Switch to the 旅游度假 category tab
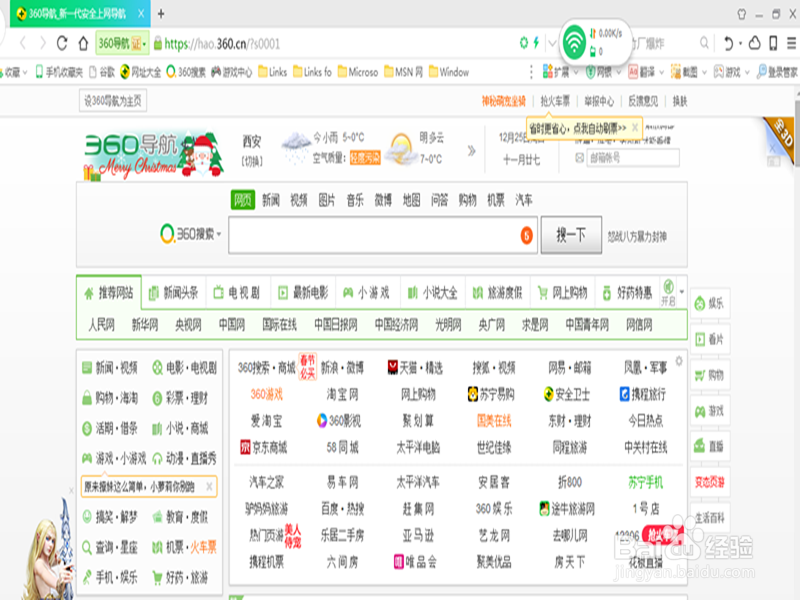Image resolution: width=800 pixels, height=600 pixels. (x=497, y=293)
